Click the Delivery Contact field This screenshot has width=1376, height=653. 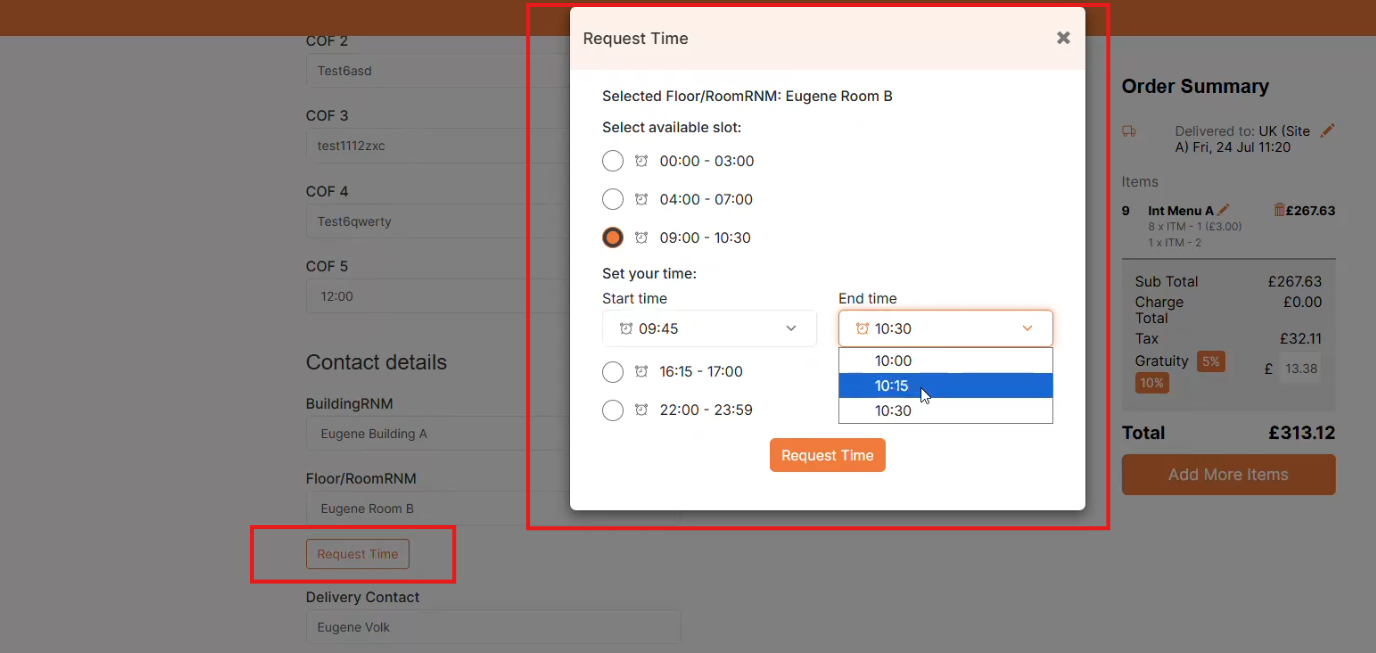click(x=493, y=627)
